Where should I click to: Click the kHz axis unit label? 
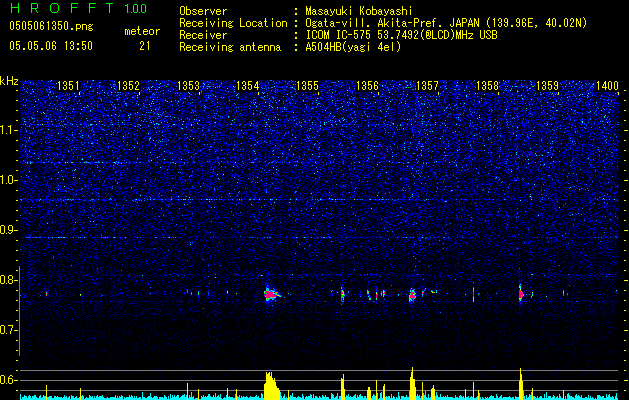pyautogui.click(x=9, y=81)
